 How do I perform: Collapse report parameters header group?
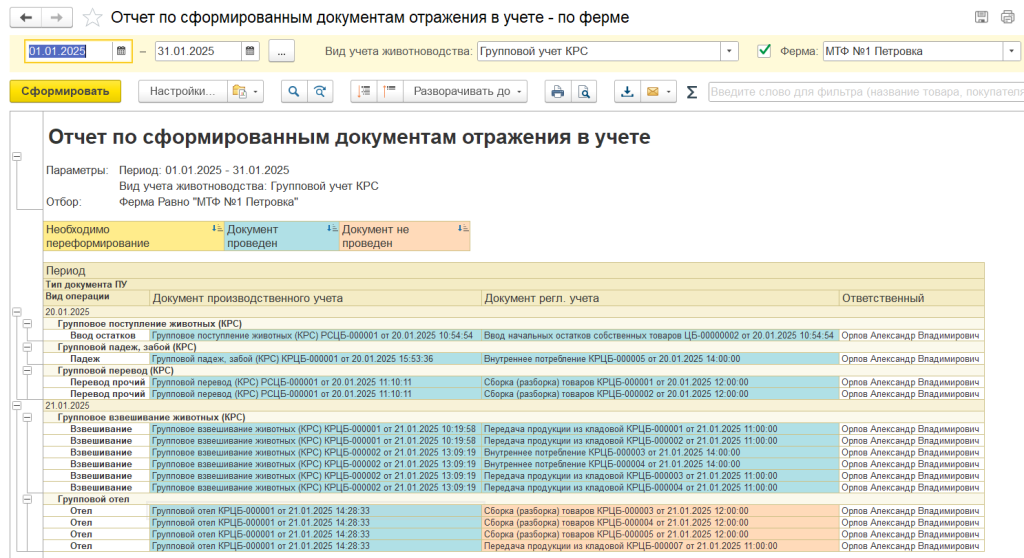point(17,156)
